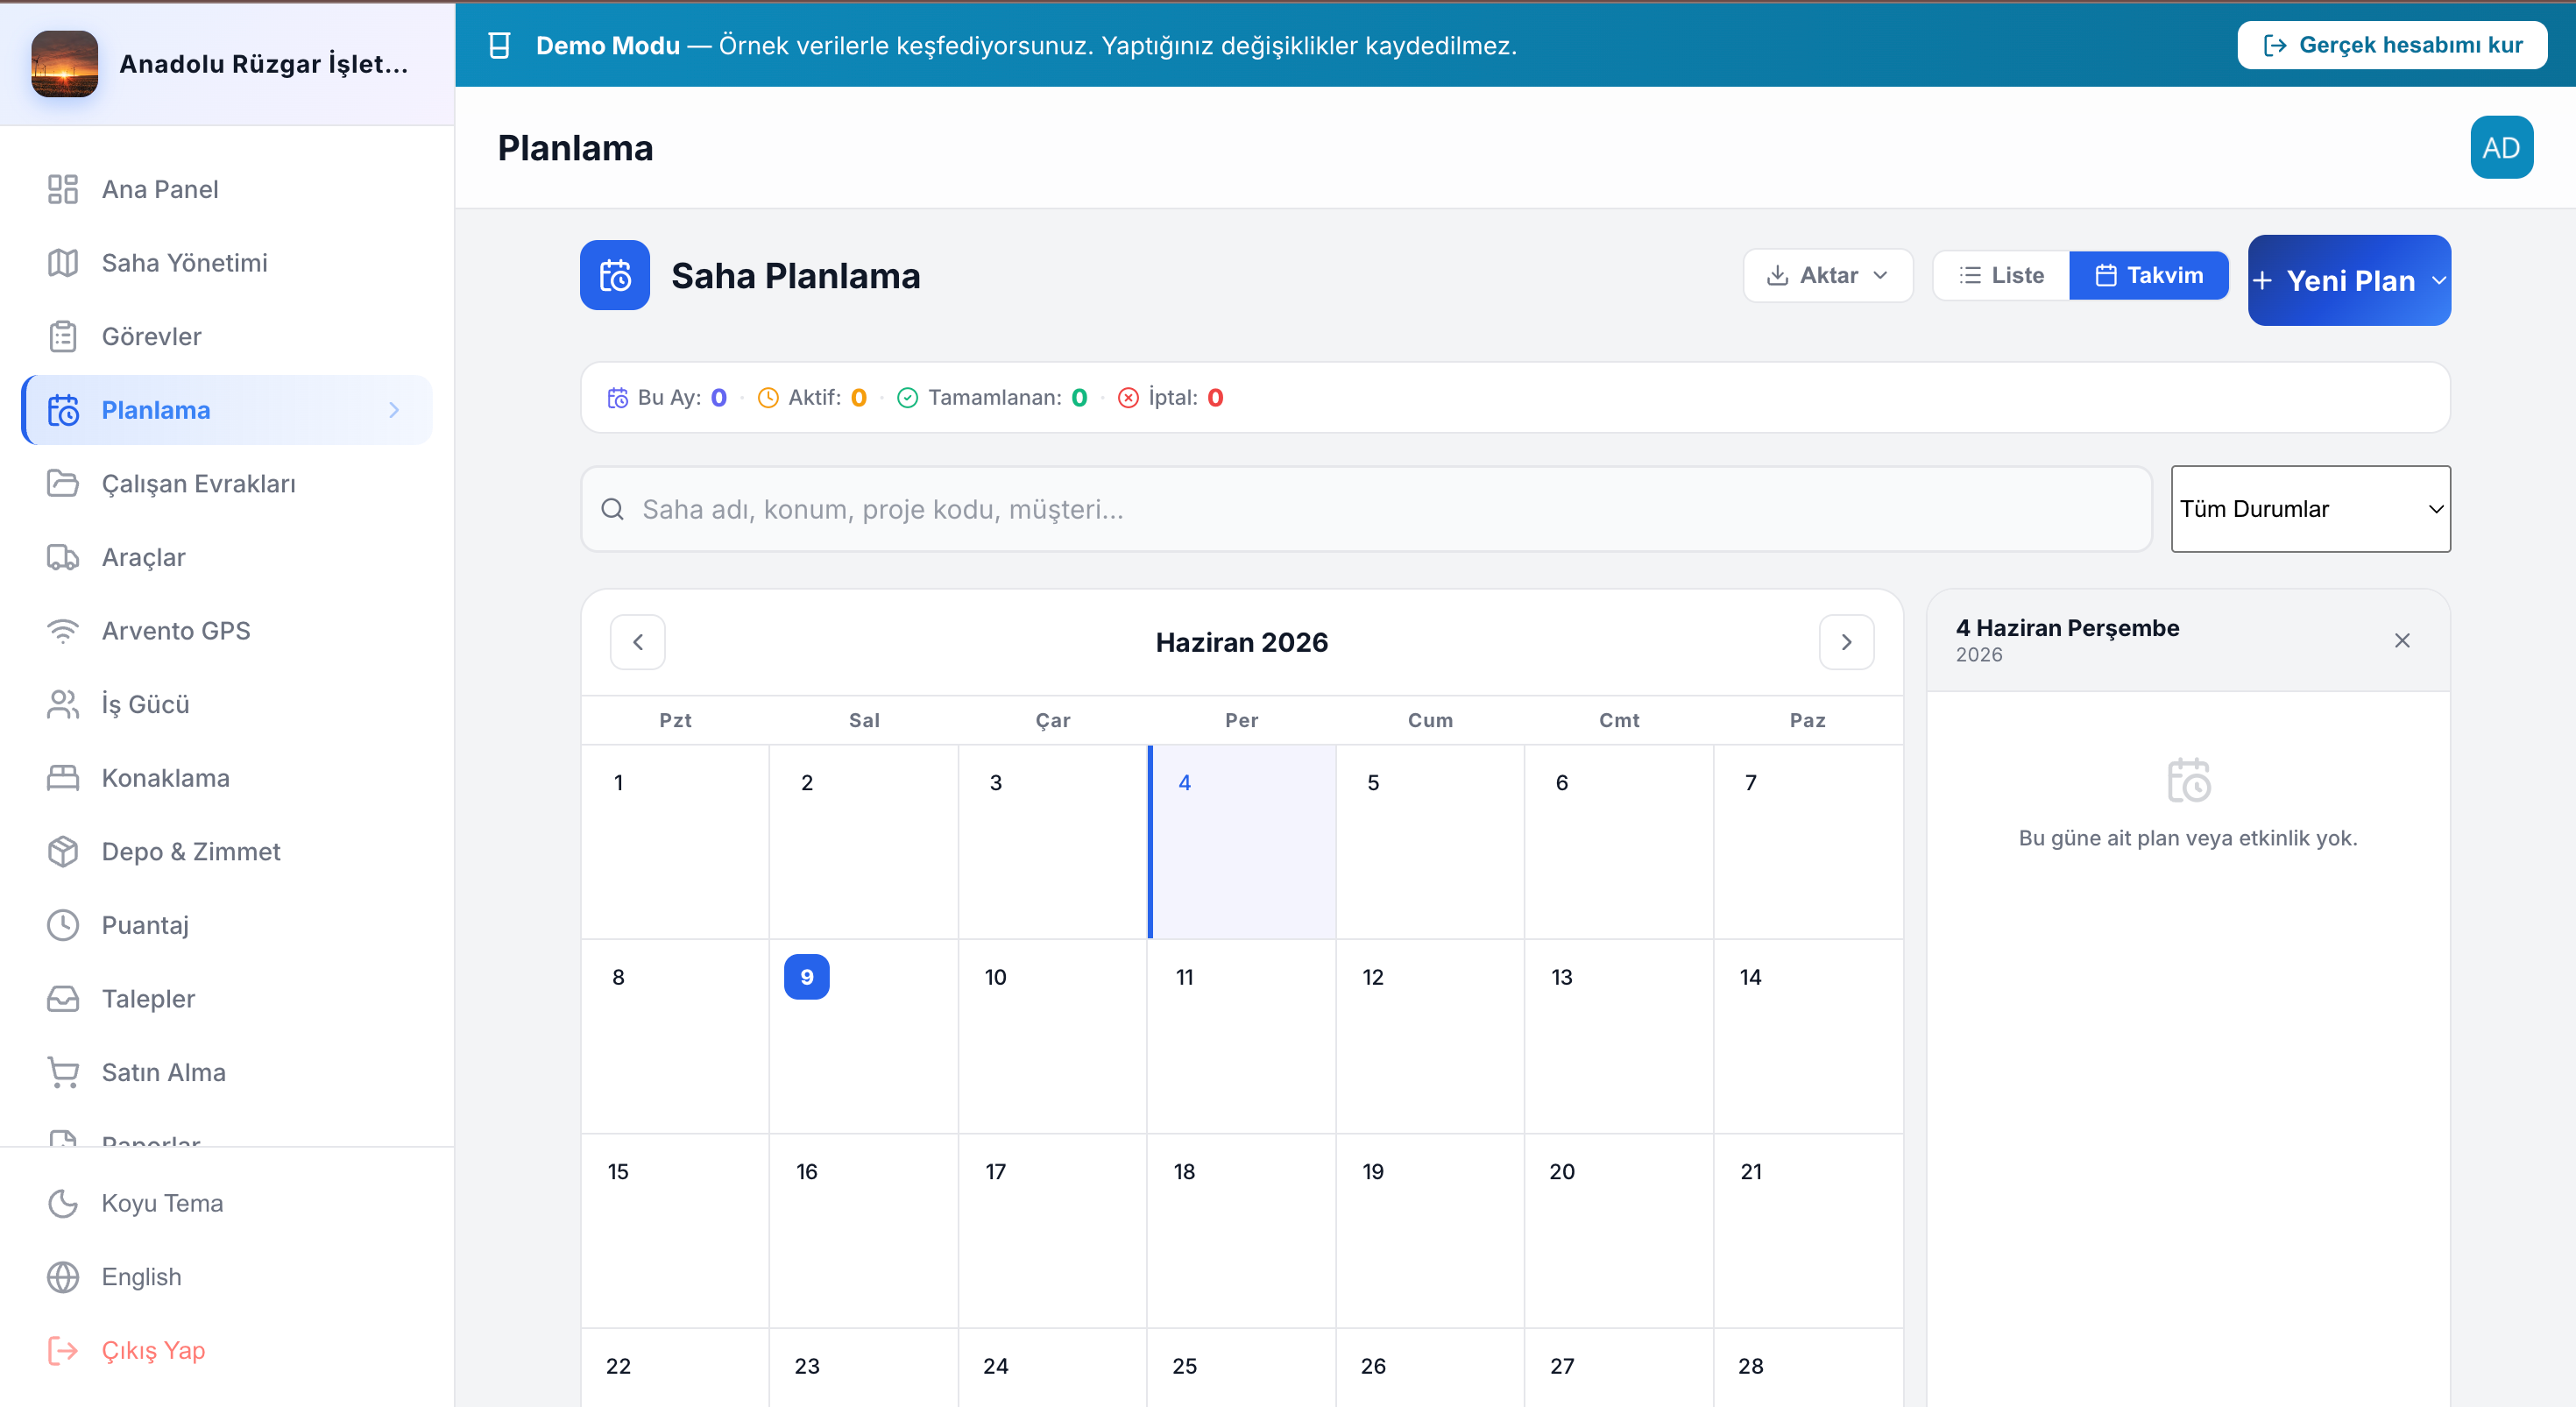Focus the Saha adı search field
The image size is (2576, 1407).
point(1366,509)
